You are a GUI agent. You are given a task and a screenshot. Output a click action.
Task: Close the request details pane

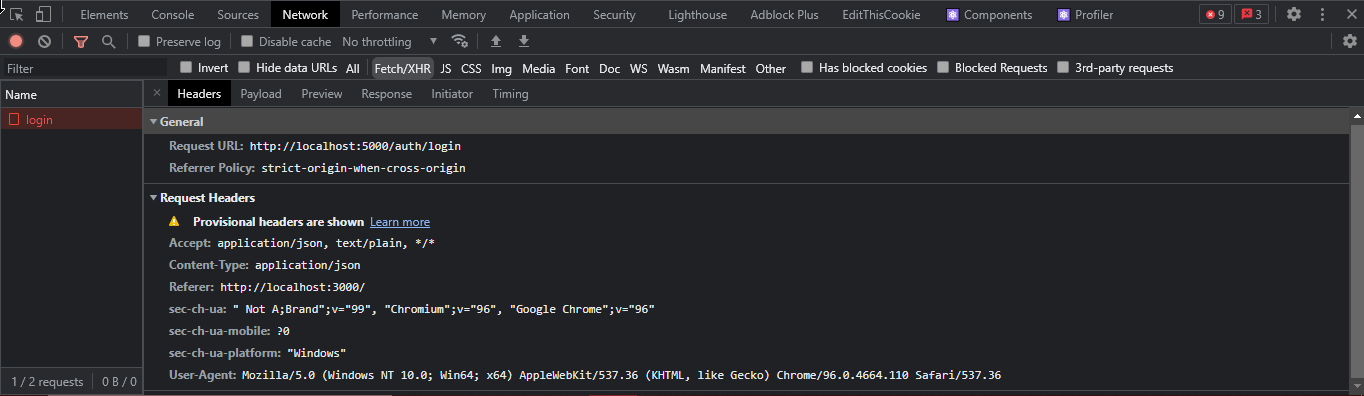tap(156, 93)
